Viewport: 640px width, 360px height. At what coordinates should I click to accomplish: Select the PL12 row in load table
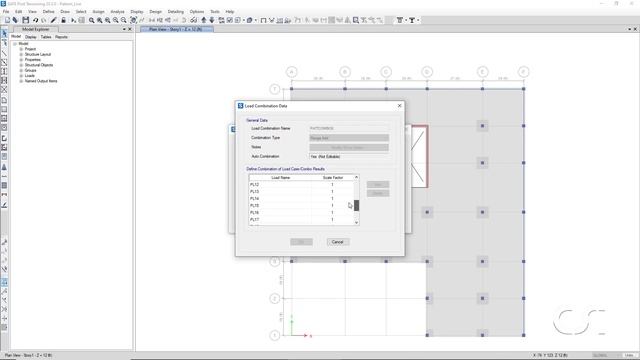[301, 184]
